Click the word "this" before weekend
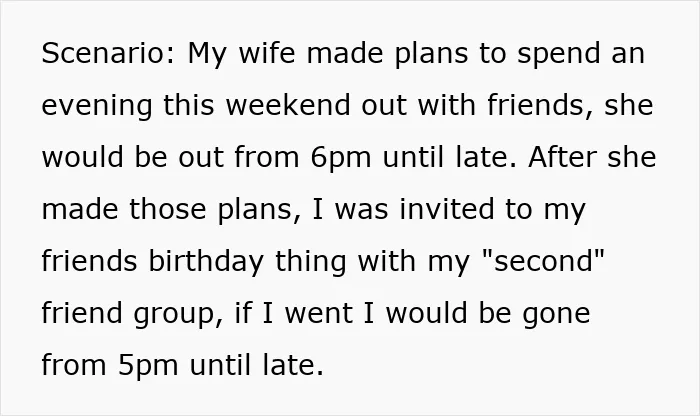700x416 pixels. pos(188,104)
